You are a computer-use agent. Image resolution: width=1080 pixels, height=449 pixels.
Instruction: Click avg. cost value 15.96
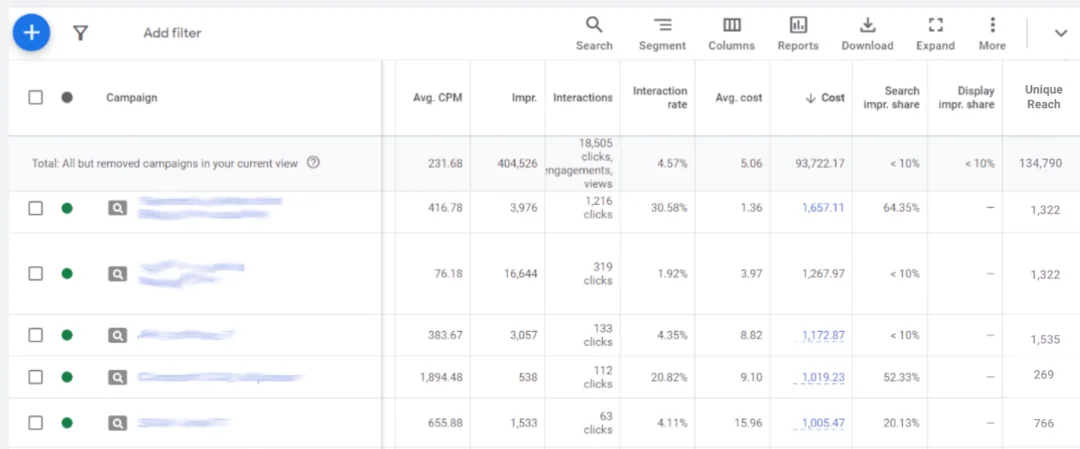(x=748, y=423)
